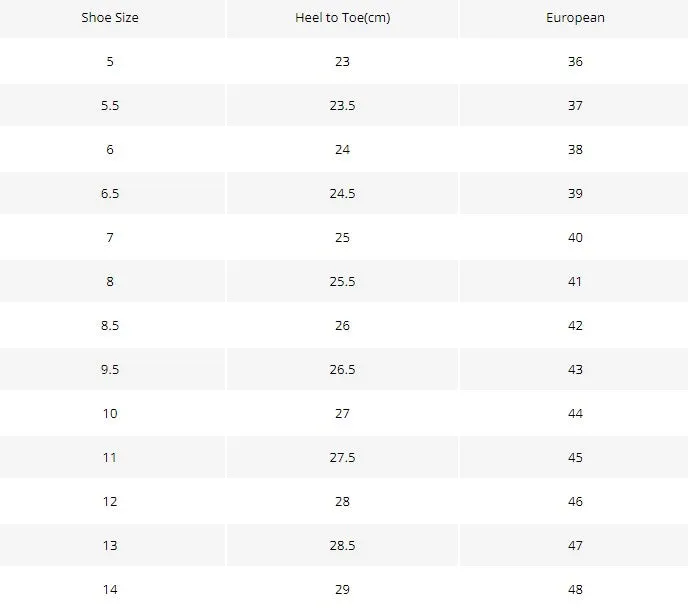Click European size 48 cell
The image size is (688, 610).
[x=575, y=589]
